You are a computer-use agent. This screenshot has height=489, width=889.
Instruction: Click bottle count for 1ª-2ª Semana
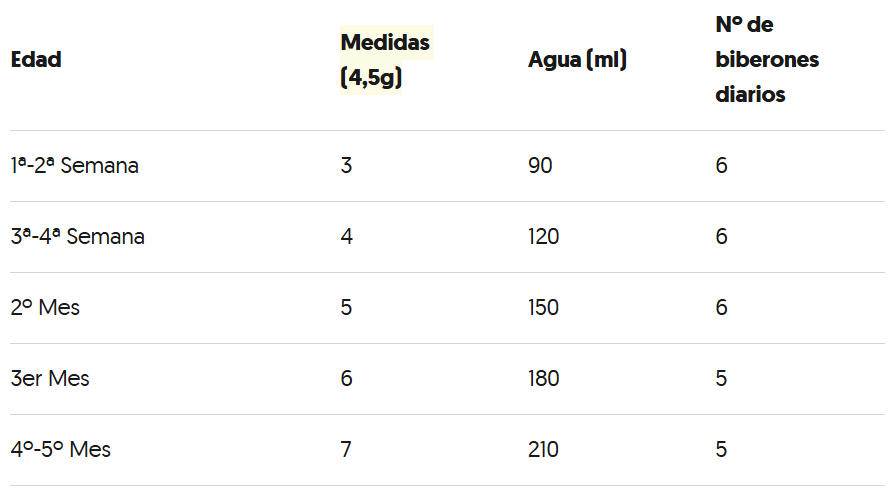click(721, 166)
